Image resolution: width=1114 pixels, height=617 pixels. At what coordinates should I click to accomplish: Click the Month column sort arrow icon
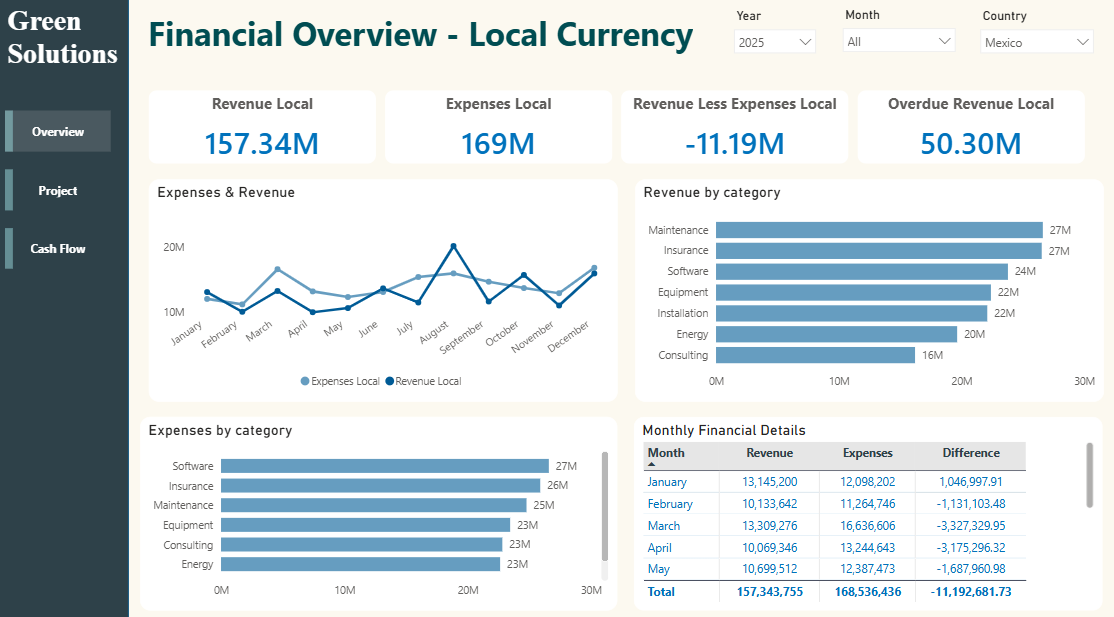click(x=651, y=464)
